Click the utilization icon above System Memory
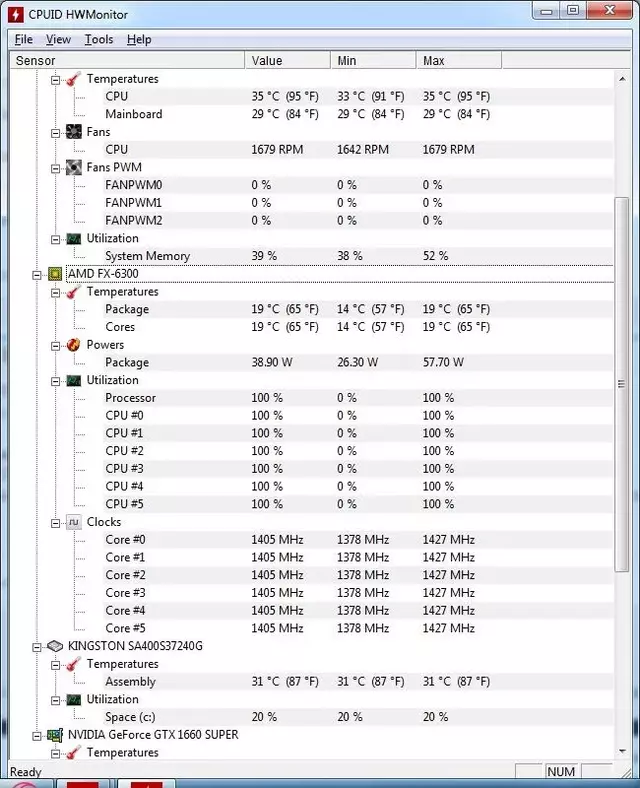 coord(74,239)
